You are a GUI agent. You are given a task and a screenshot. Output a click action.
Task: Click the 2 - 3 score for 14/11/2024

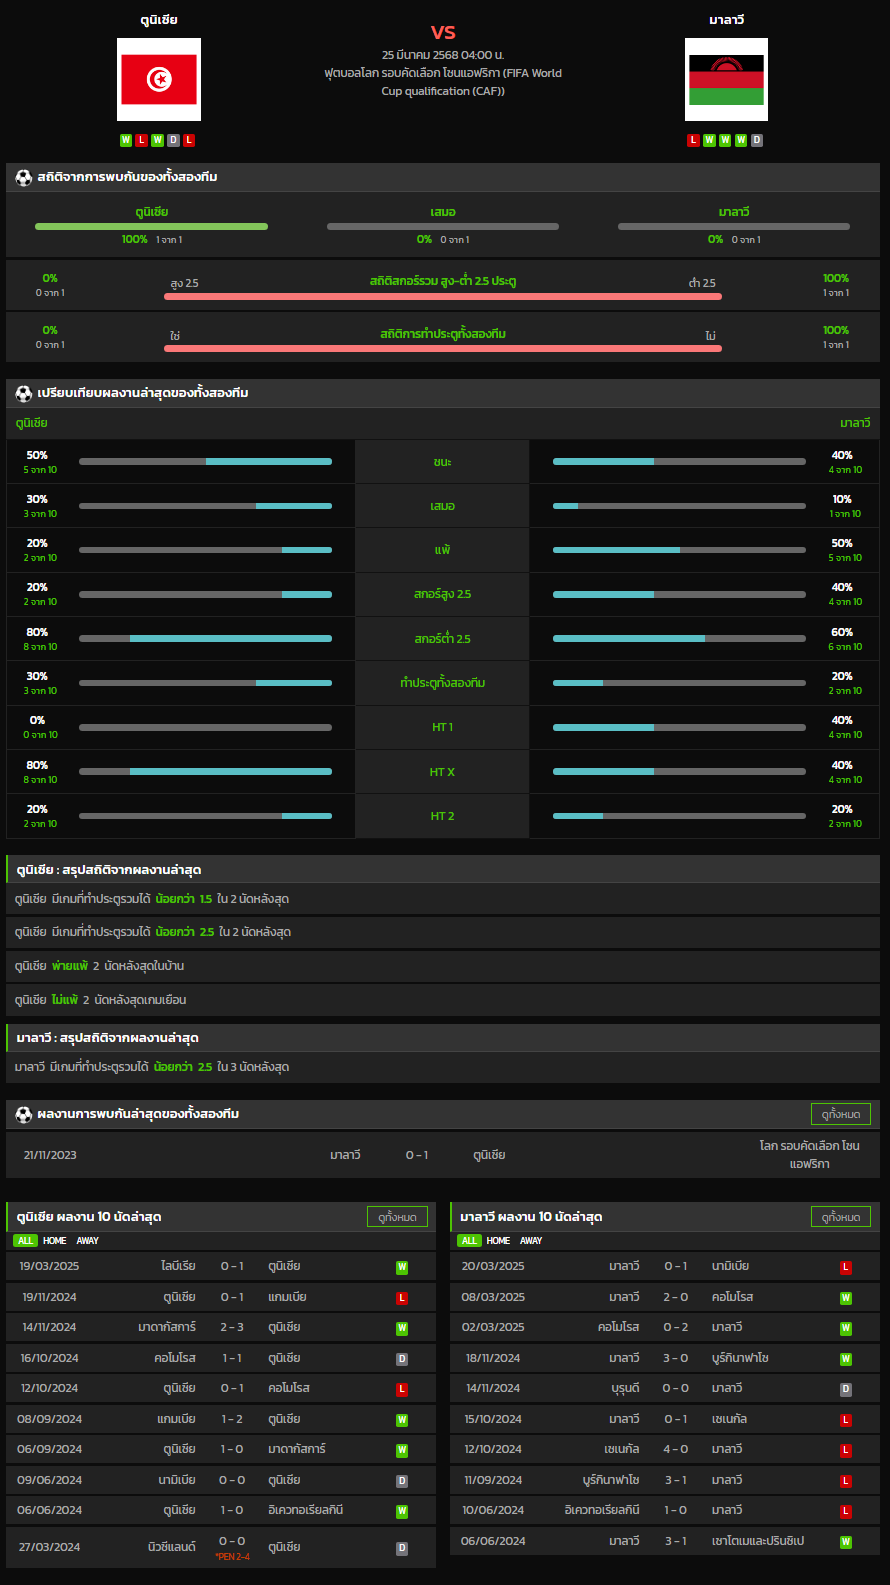[x=232, y=1327]
